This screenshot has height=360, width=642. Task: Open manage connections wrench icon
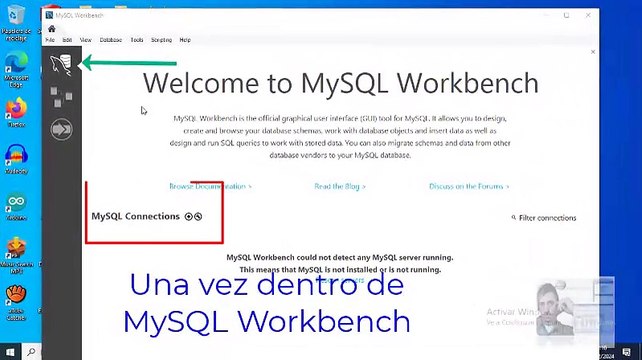(x=198, y=217)
